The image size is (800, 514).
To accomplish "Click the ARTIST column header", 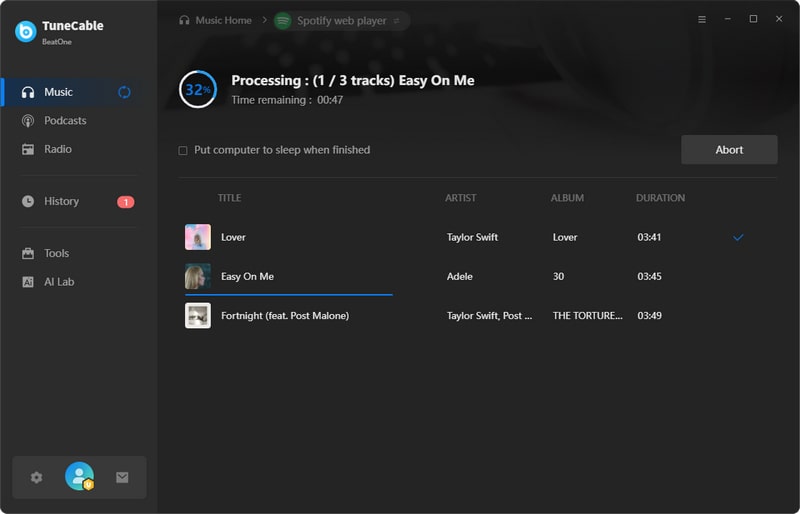I will [461, 198].
